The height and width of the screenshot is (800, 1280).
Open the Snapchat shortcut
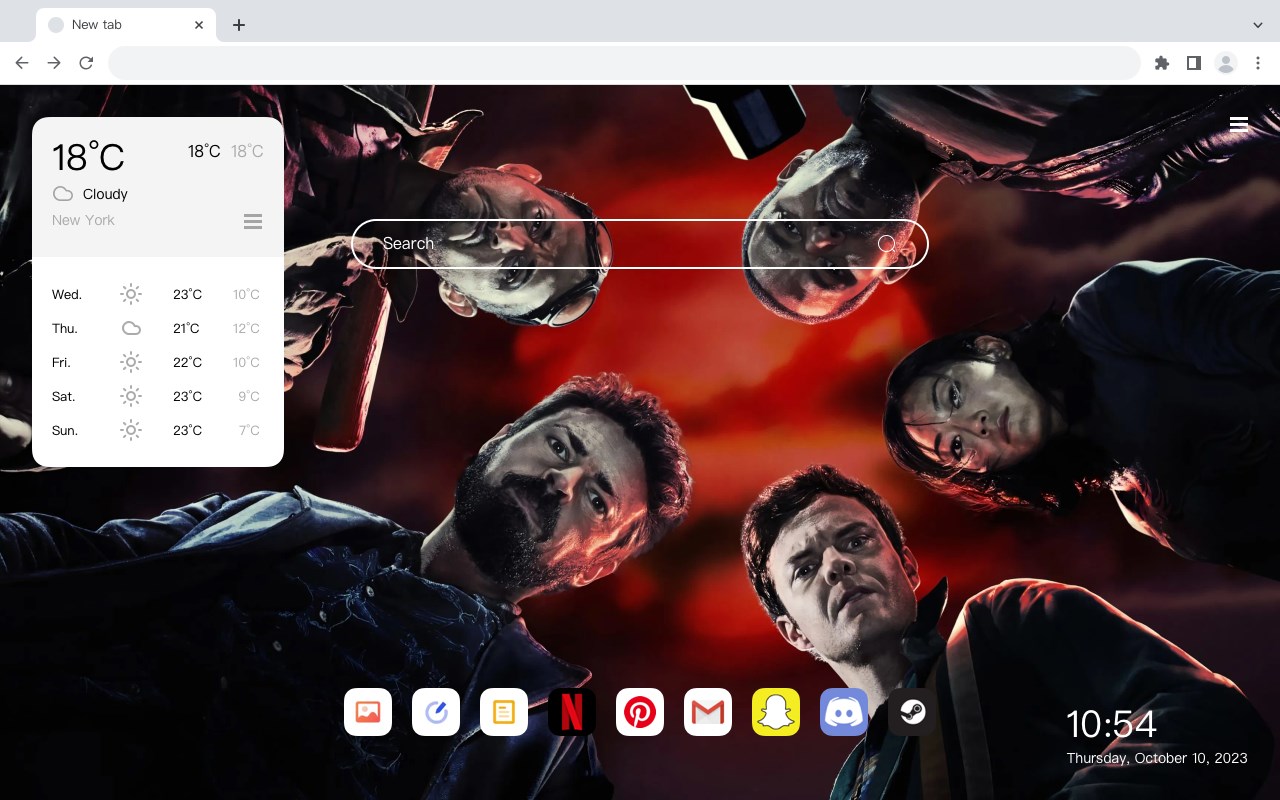click(x=776, y=712)
